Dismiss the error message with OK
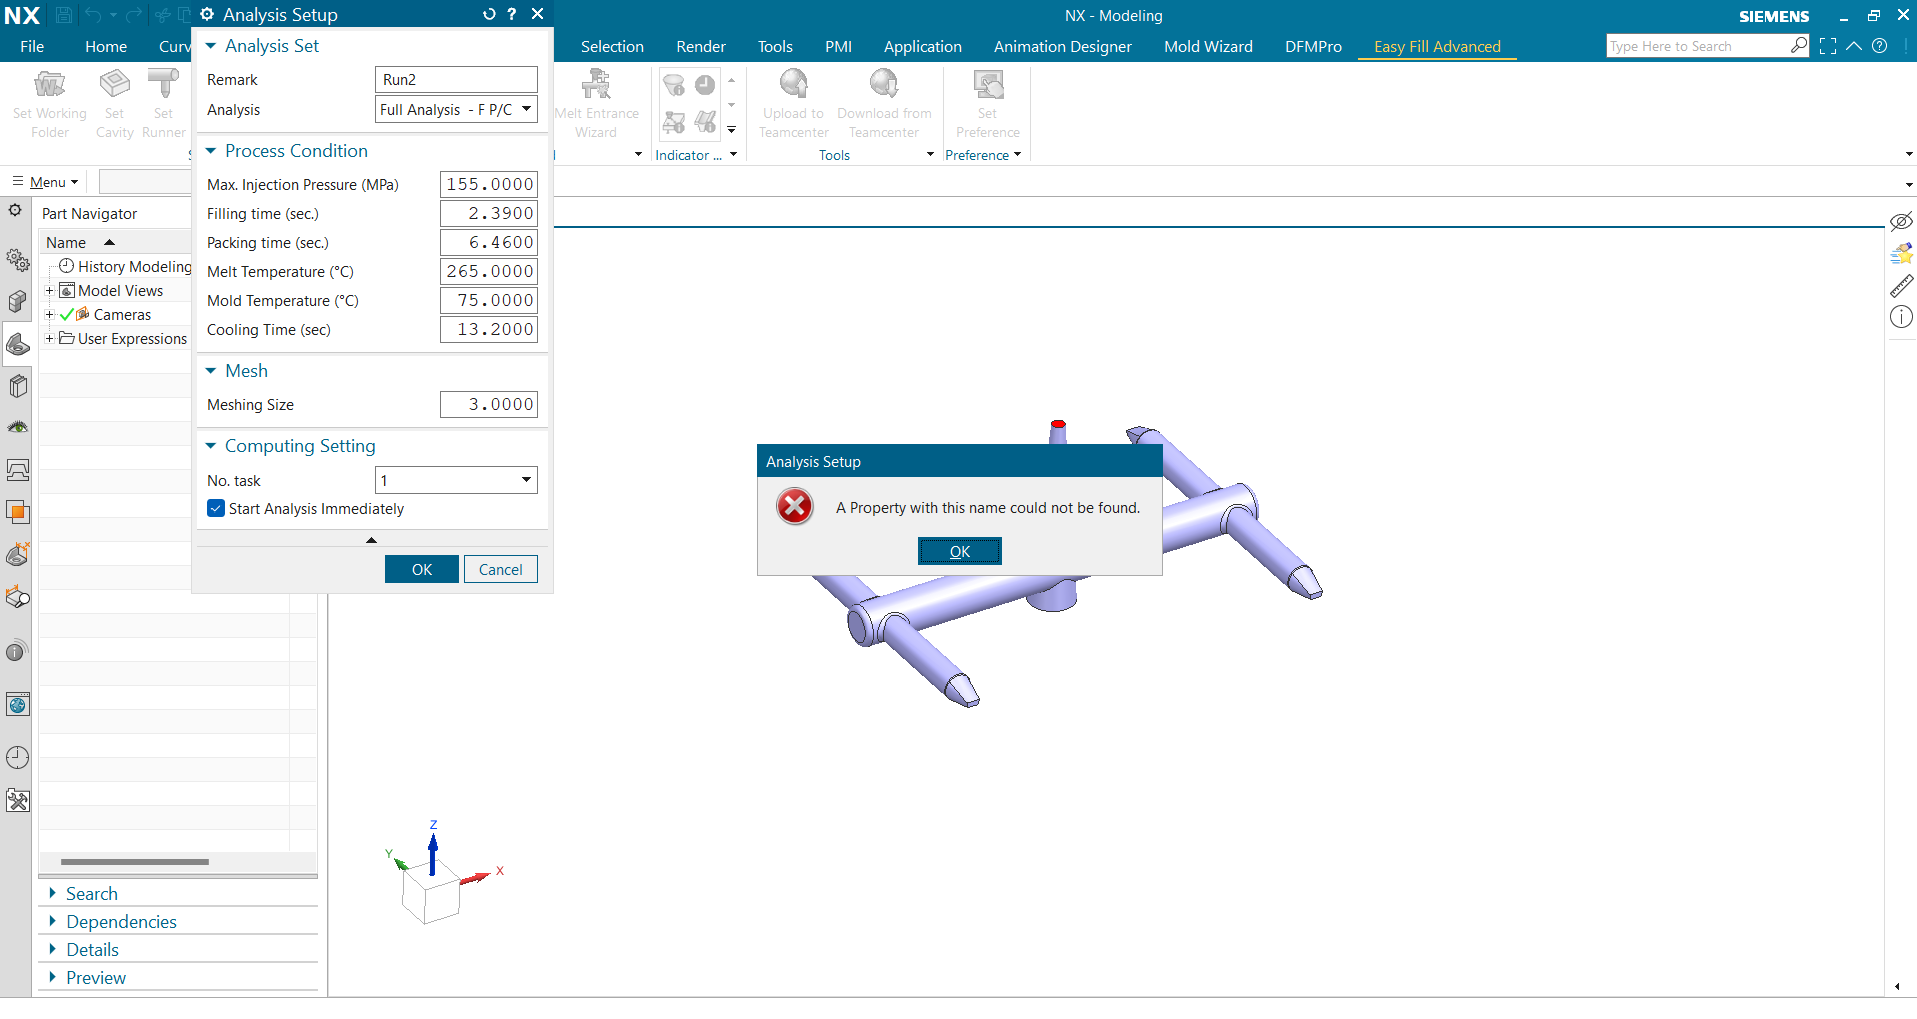Image resolution: width=1917 pixels, height=1019 pixels. coord(959,551)
